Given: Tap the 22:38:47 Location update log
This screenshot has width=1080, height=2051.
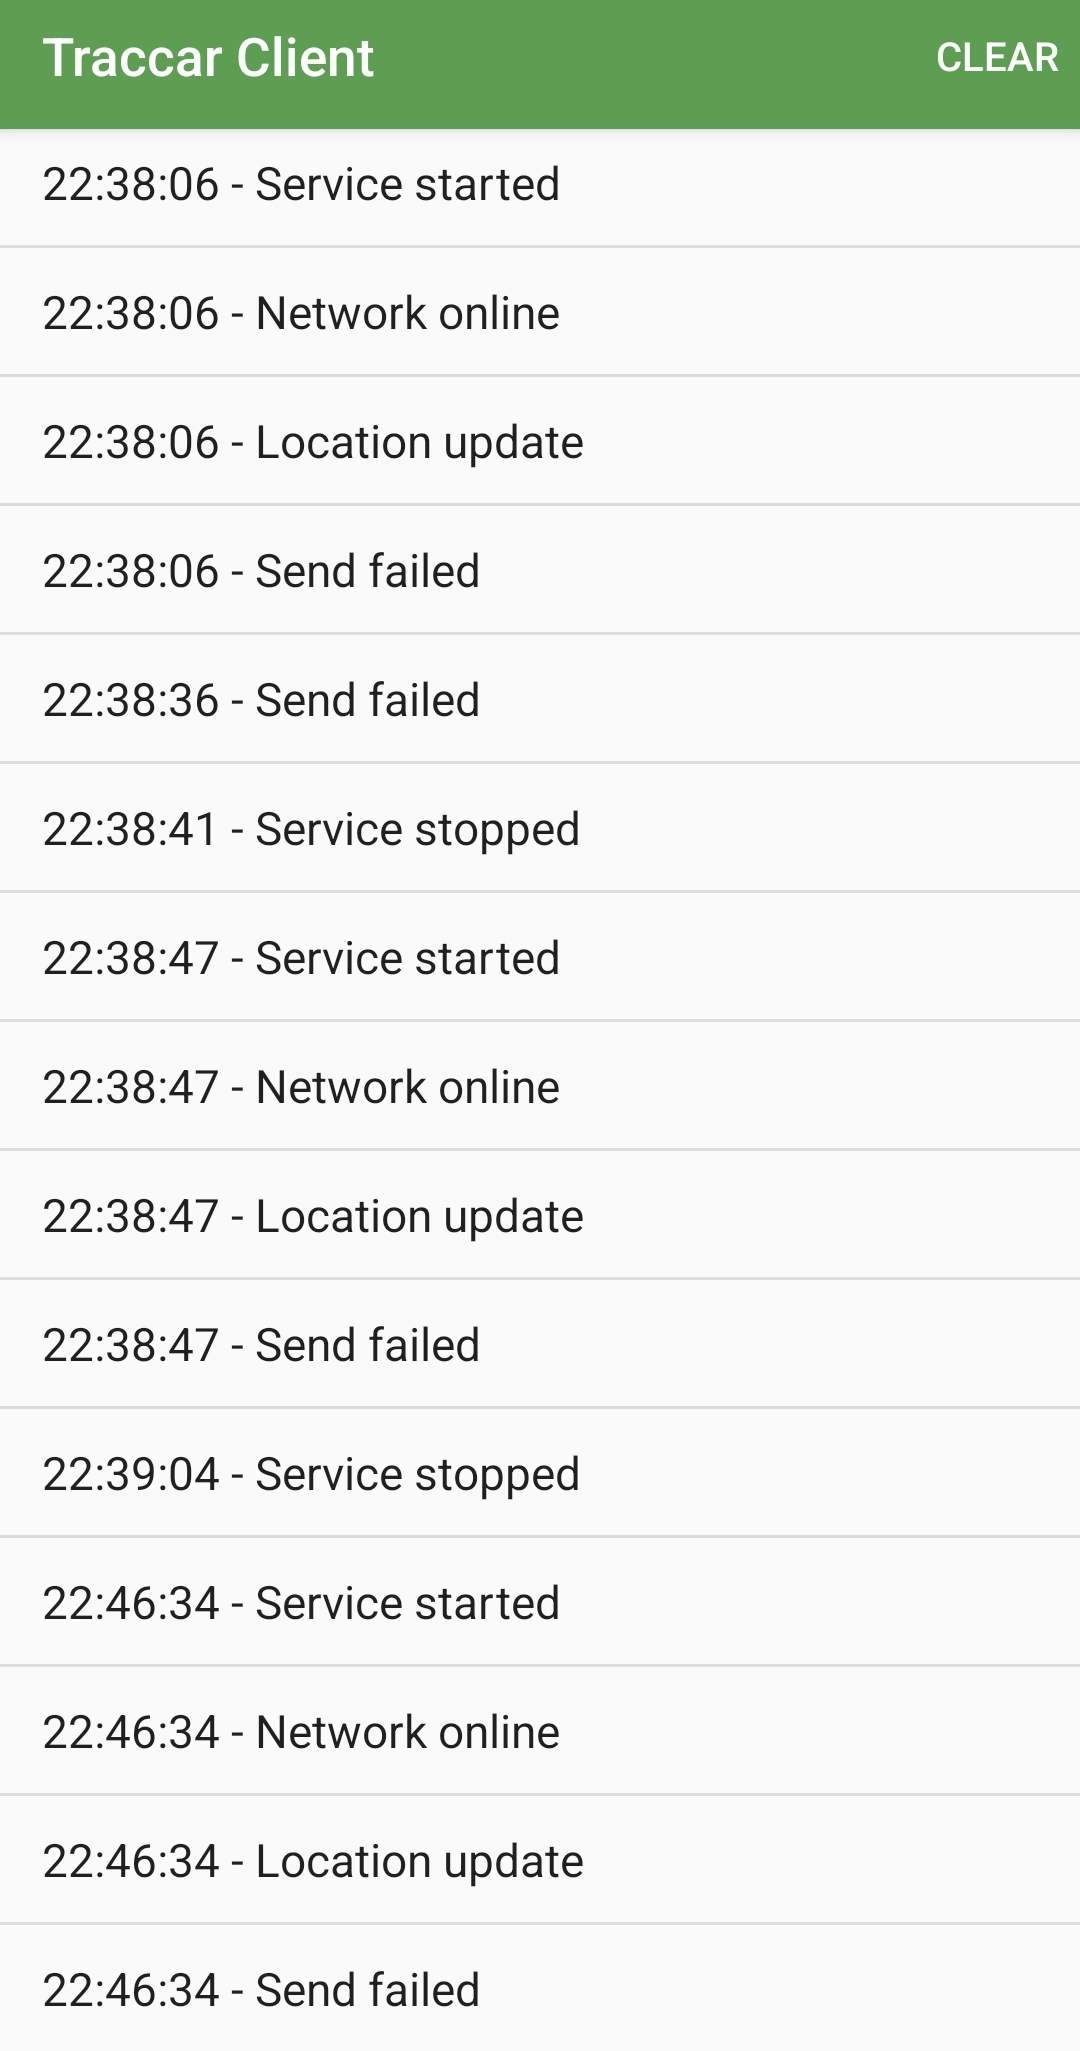Looking at the screenshot, I should coord(311,1215).
